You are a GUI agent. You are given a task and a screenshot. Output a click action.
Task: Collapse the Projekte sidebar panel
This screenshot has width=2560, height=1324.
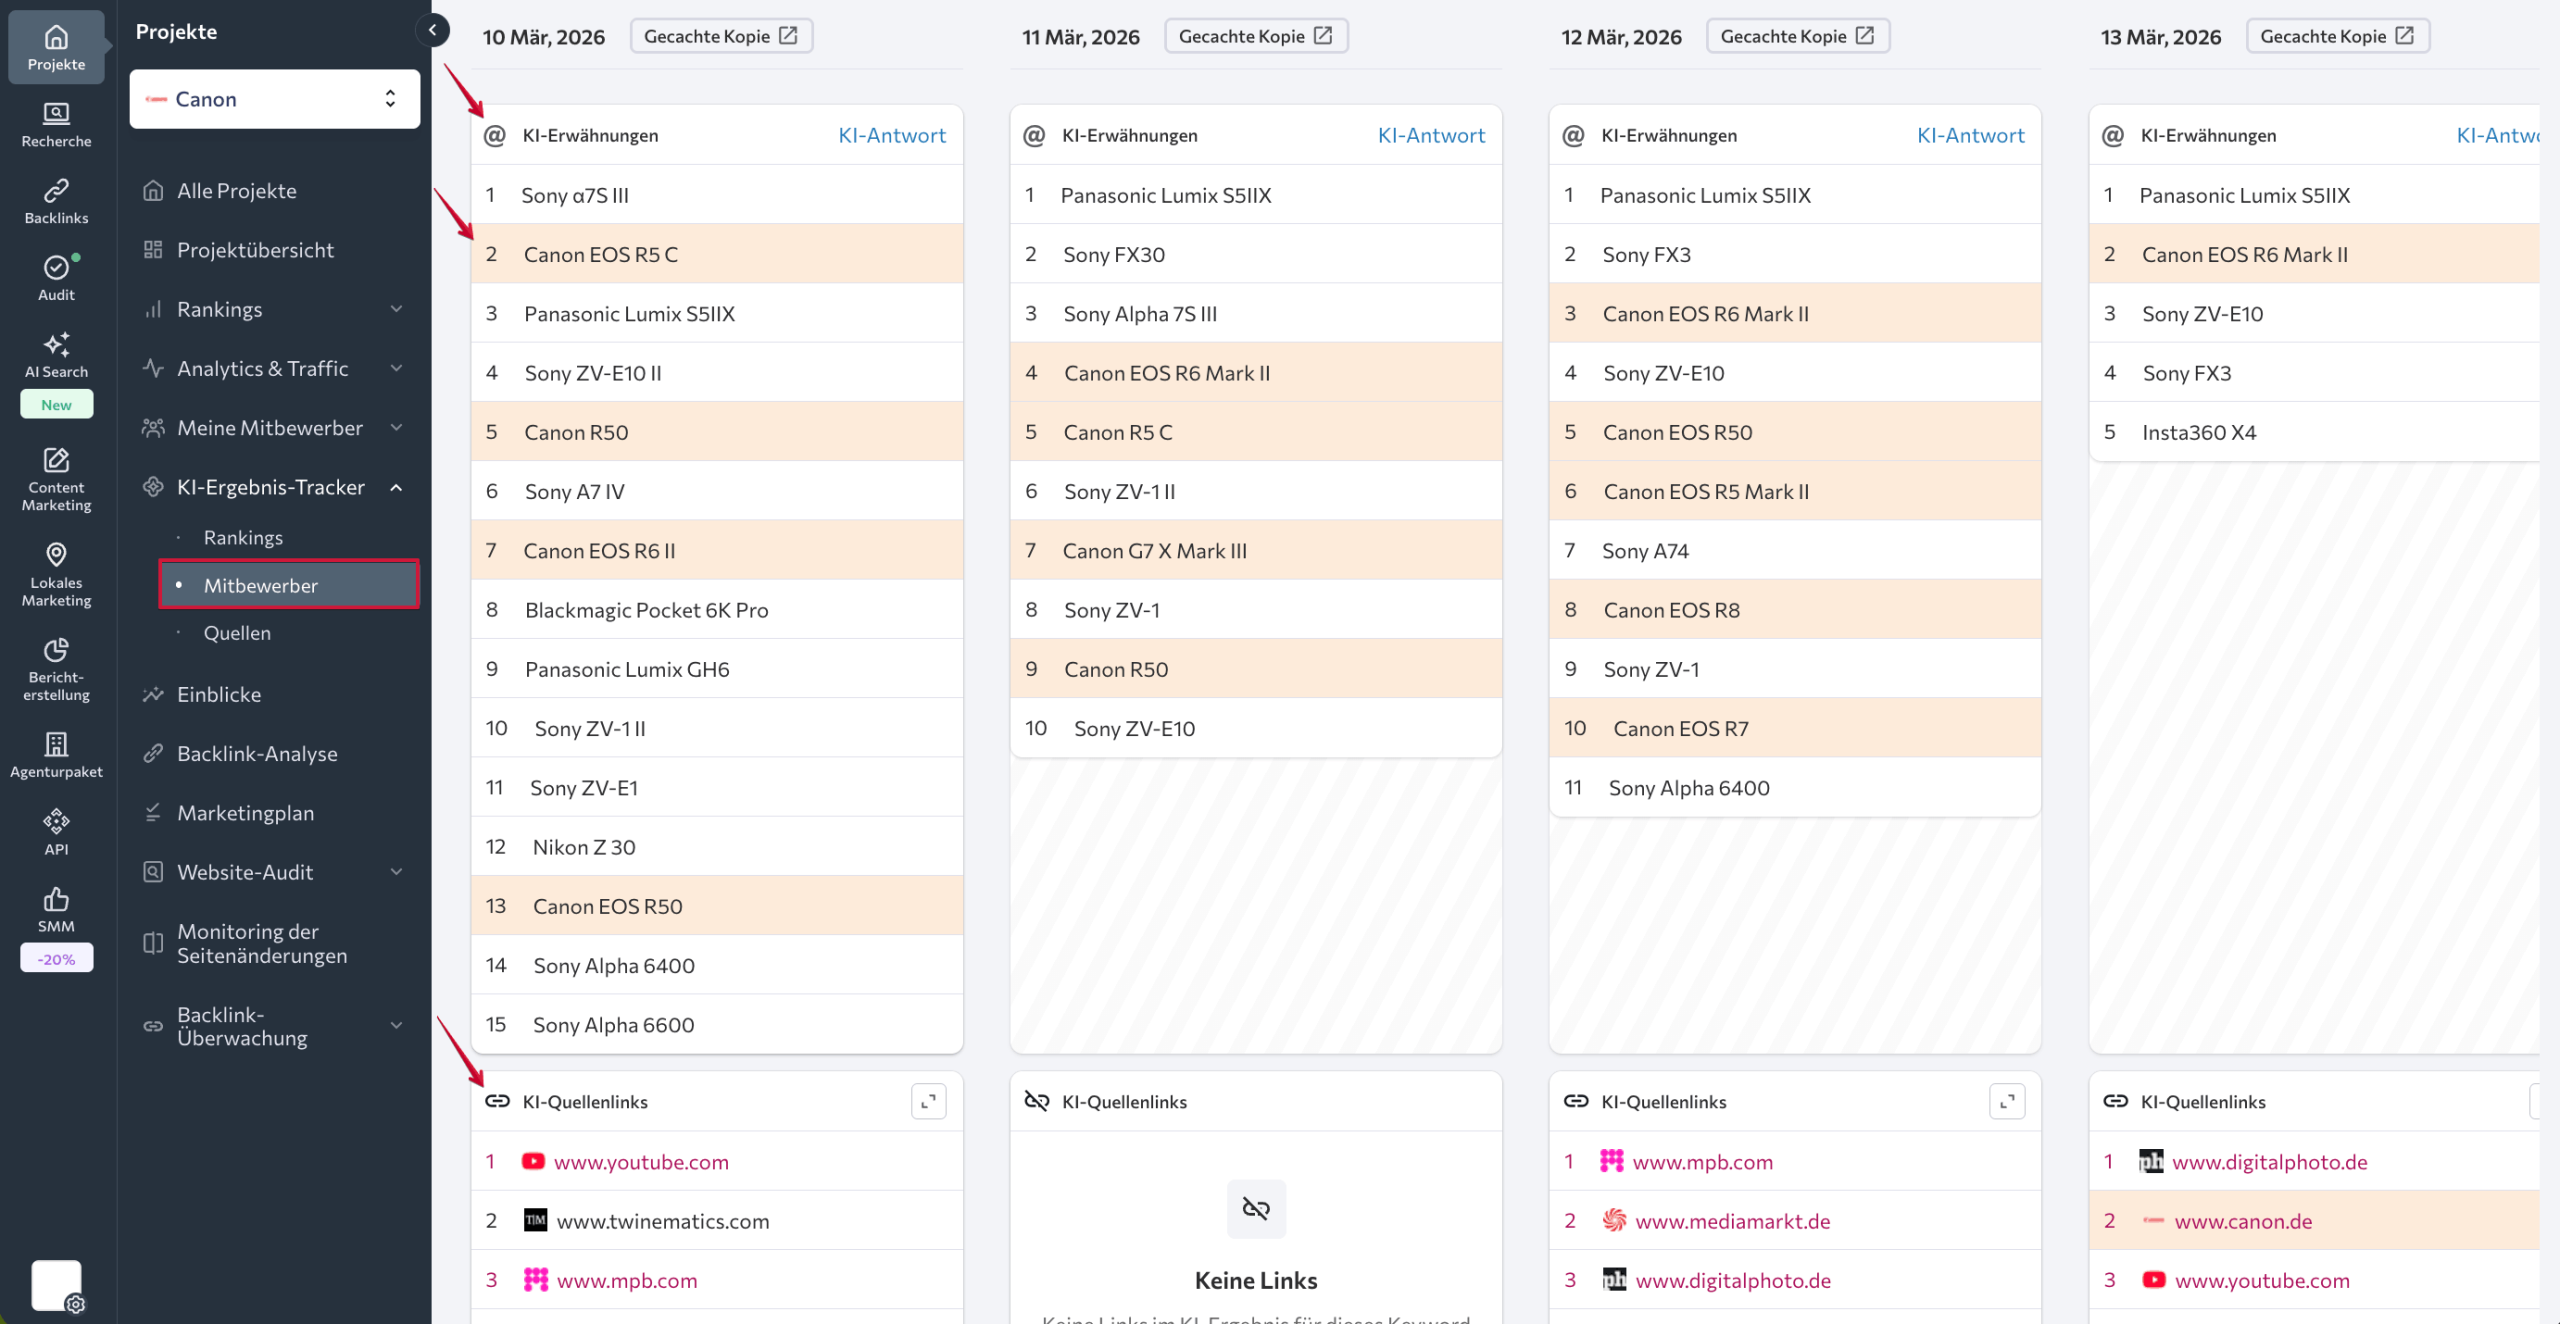pos(432,30)
